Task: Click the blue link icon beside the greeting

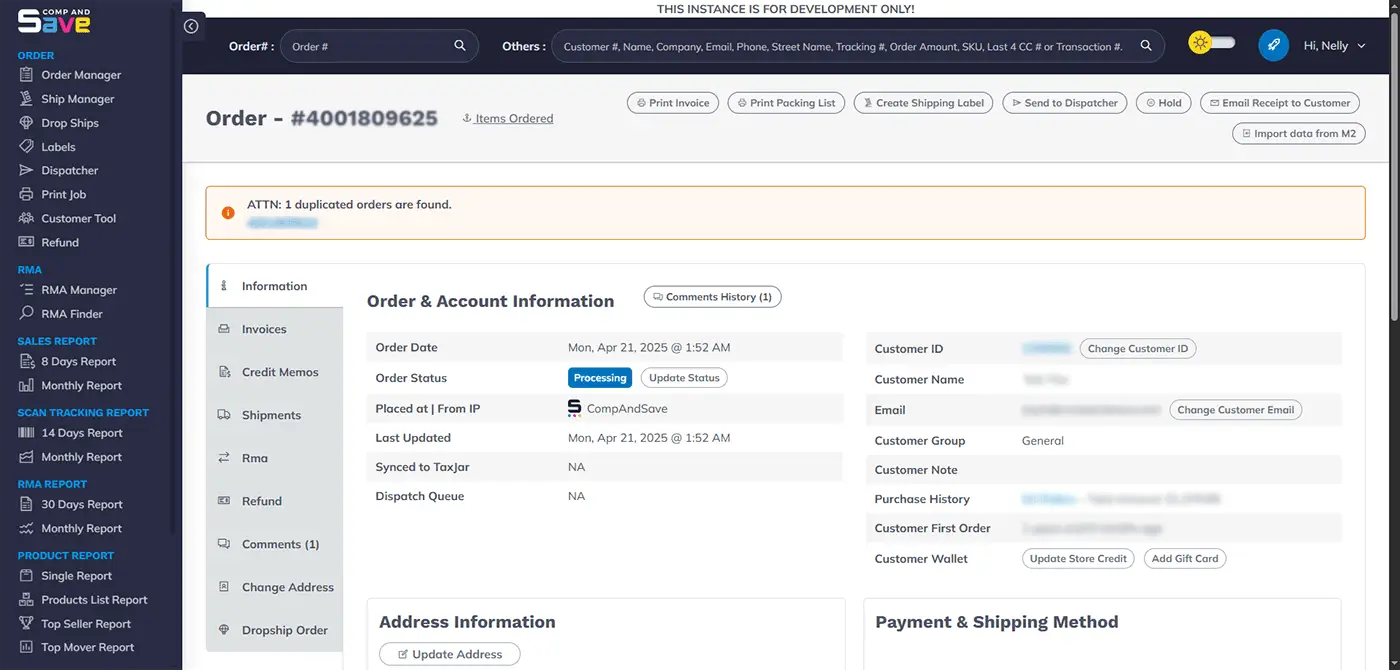Action: pyautogui.click(x=1273, y=45)
